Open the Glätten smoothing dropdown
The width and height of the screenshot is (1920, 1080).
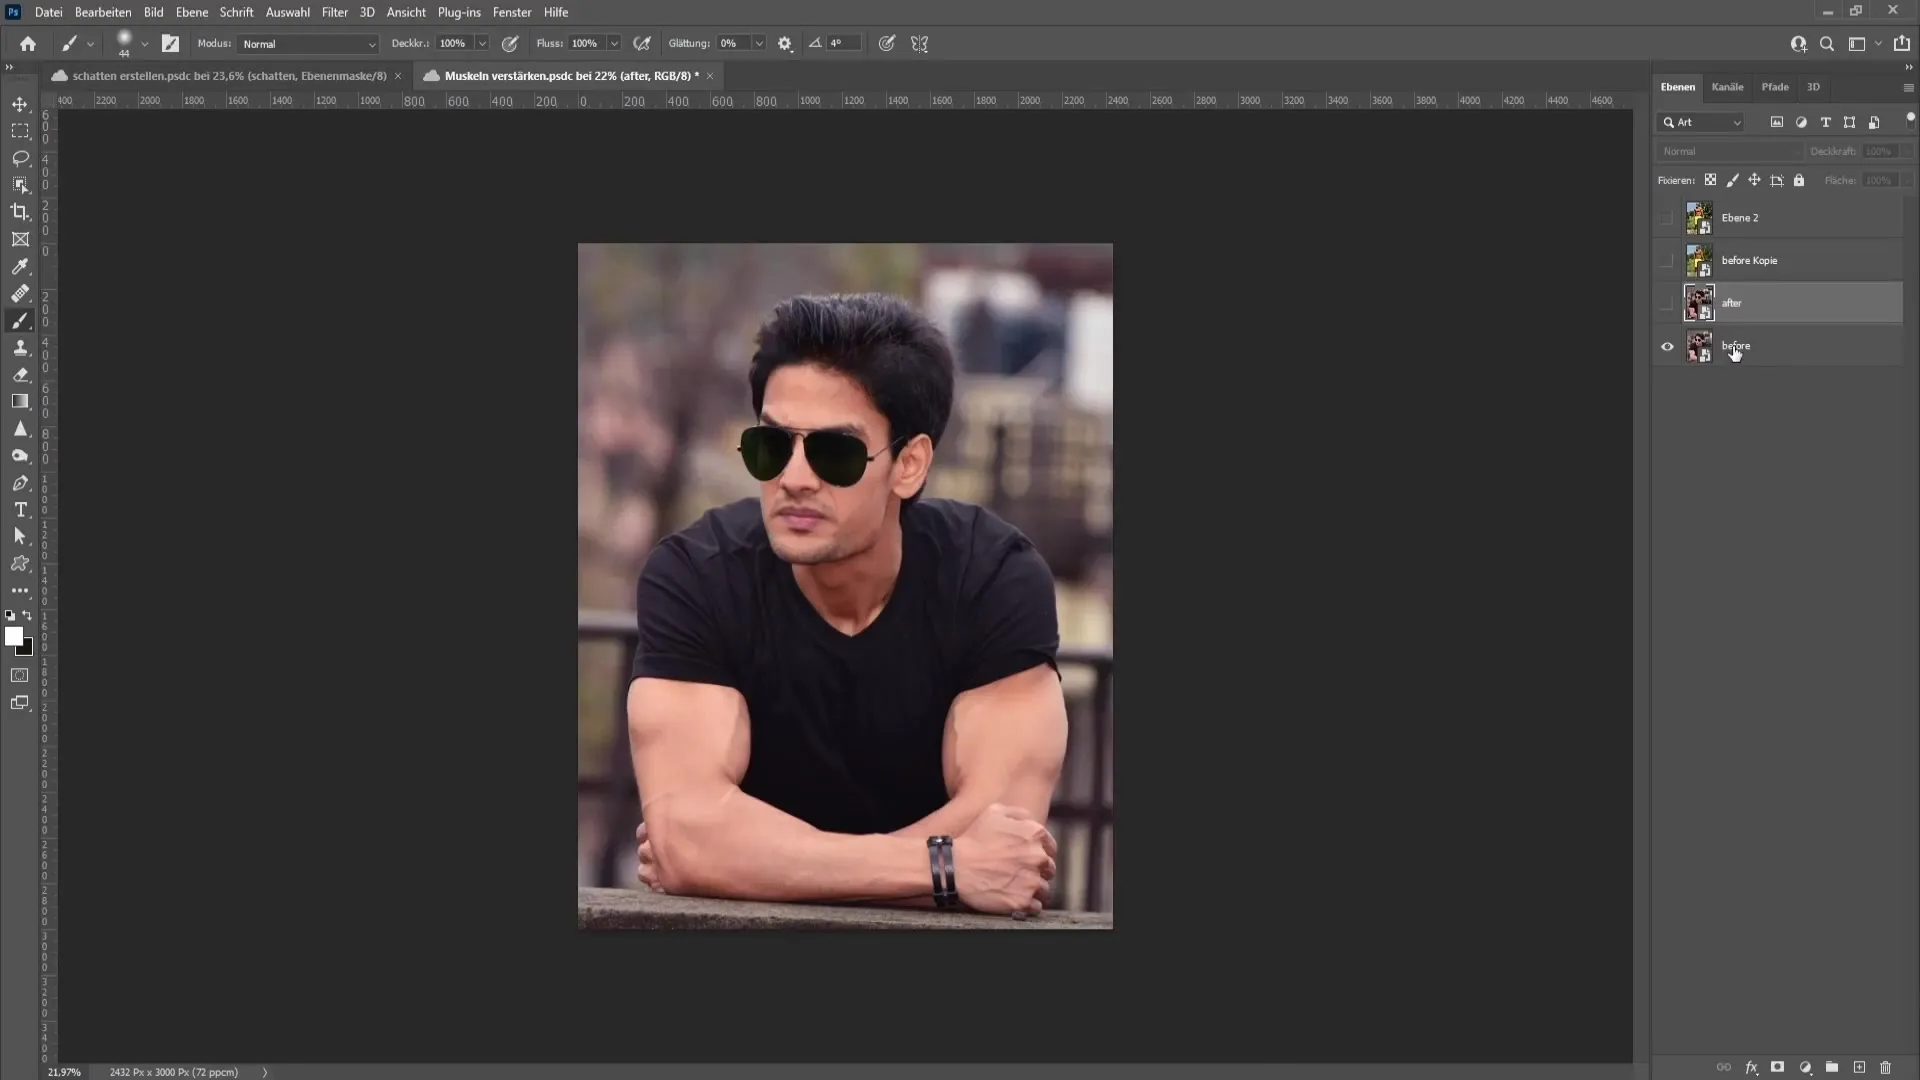coord(760,44)
